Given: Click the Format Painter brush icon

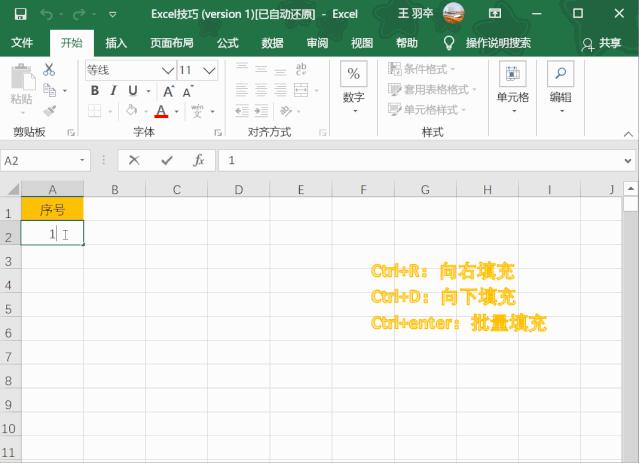Looking at the screenshot, I should [x=49, y=110].
